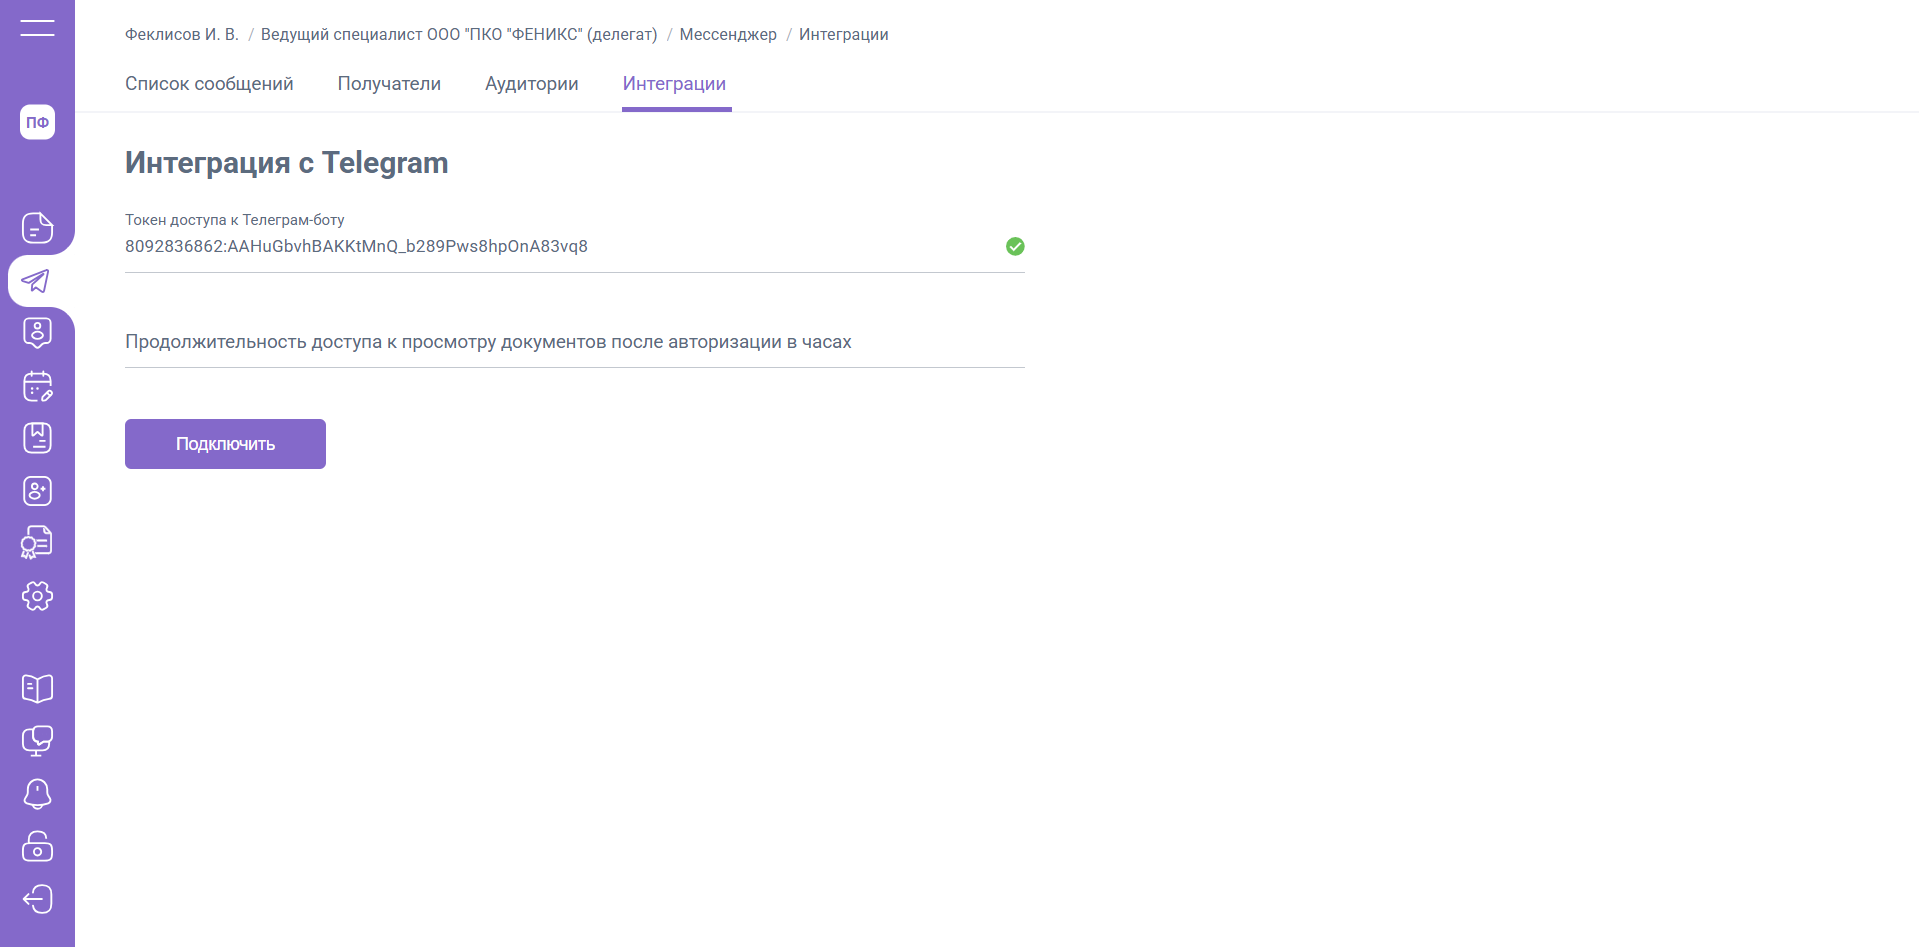Click the ПФ organization logo badge

tap(37, 122)
